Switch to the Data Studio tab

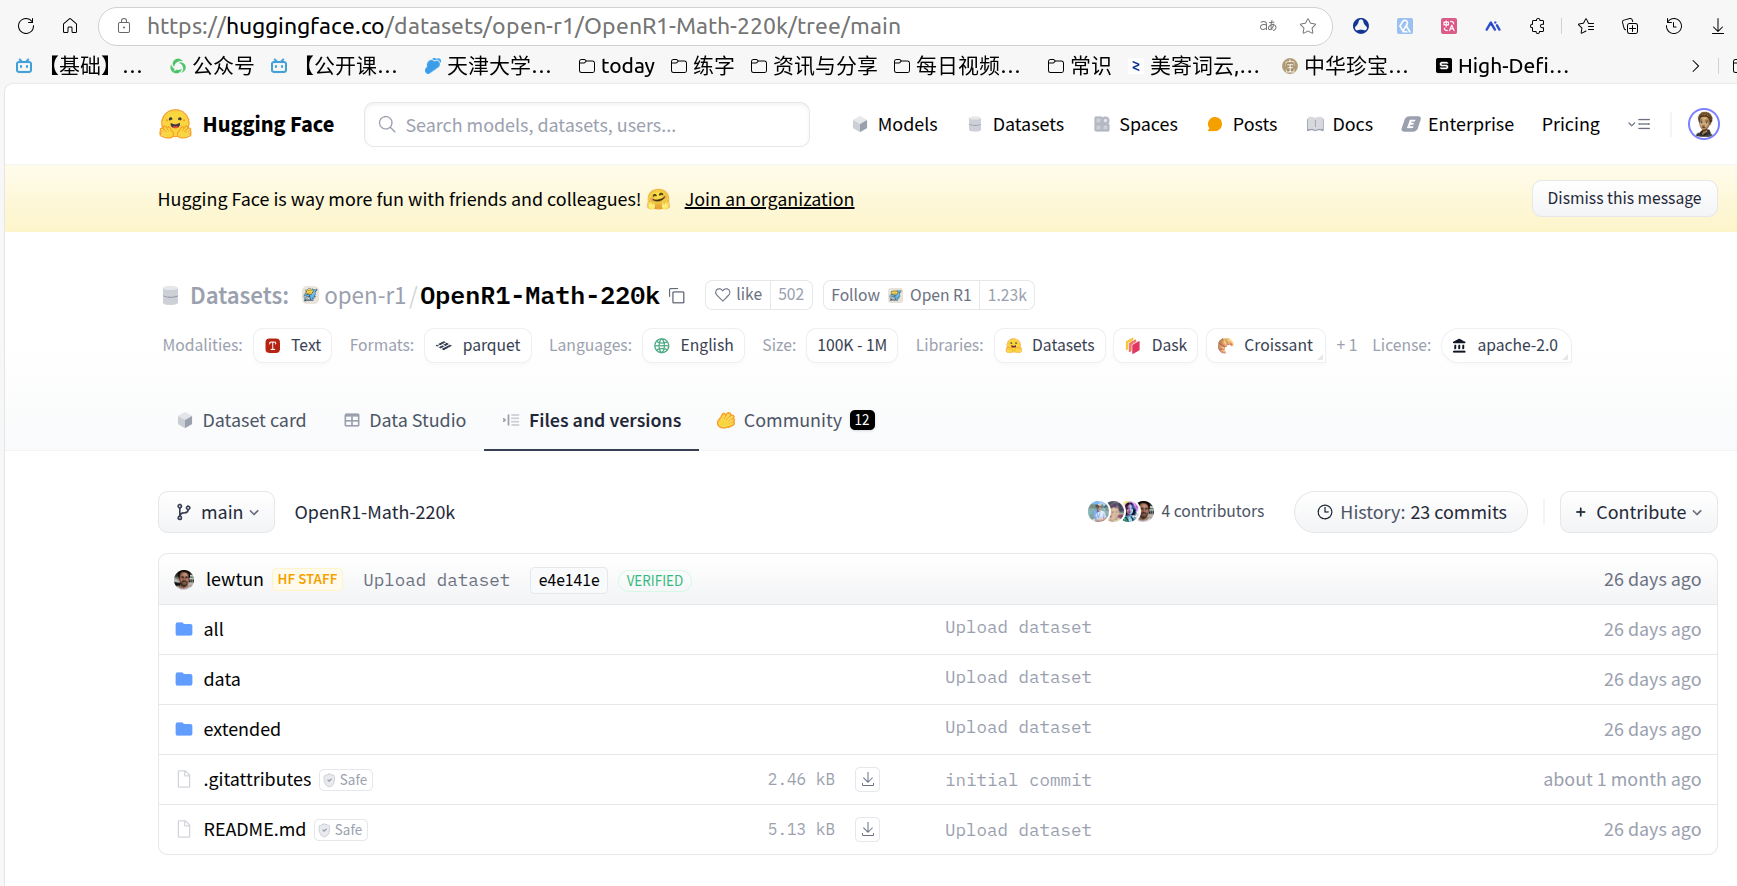tap(405, 421)
